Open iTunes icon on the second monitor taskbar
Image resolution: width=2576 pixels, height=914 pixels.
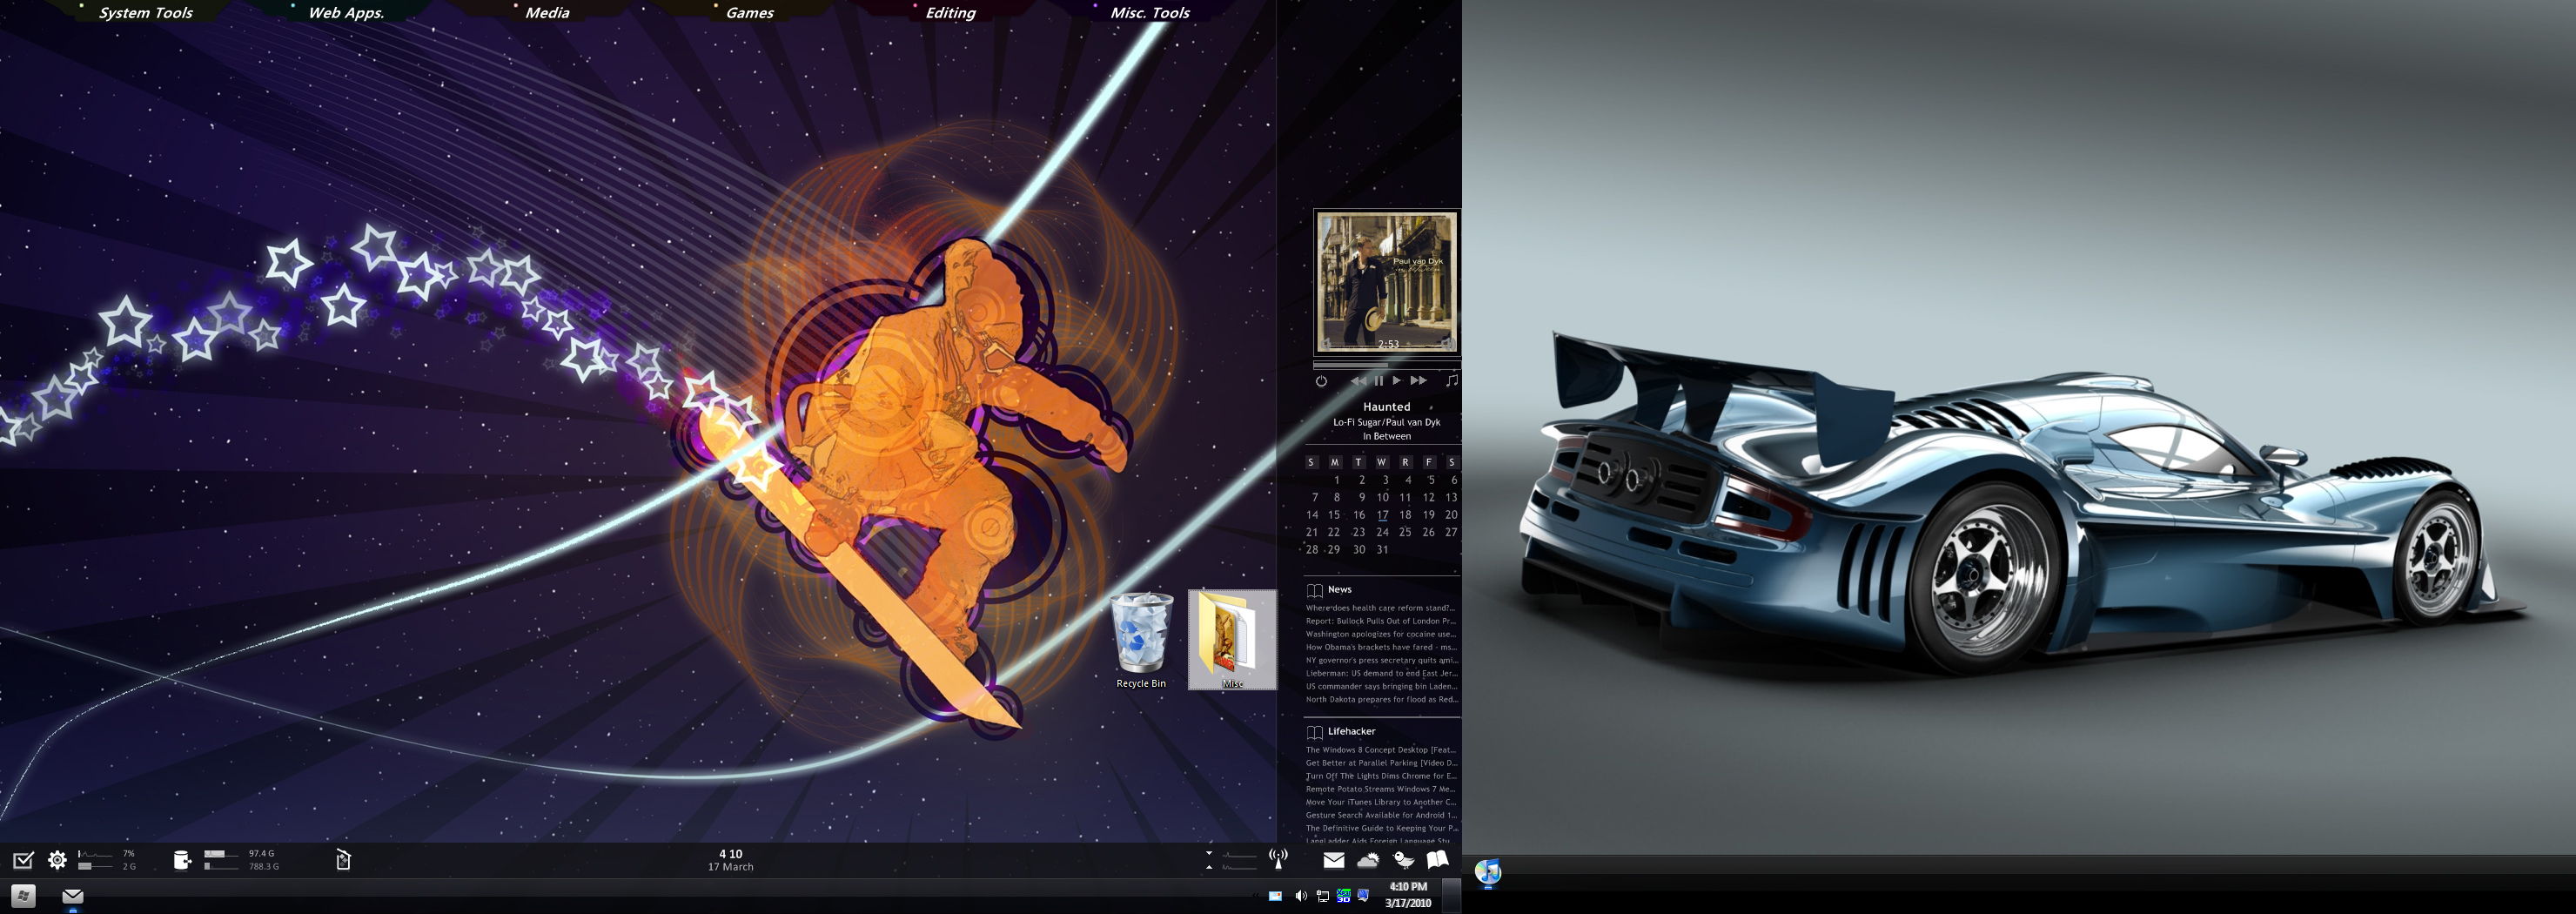coord(1488,873)
